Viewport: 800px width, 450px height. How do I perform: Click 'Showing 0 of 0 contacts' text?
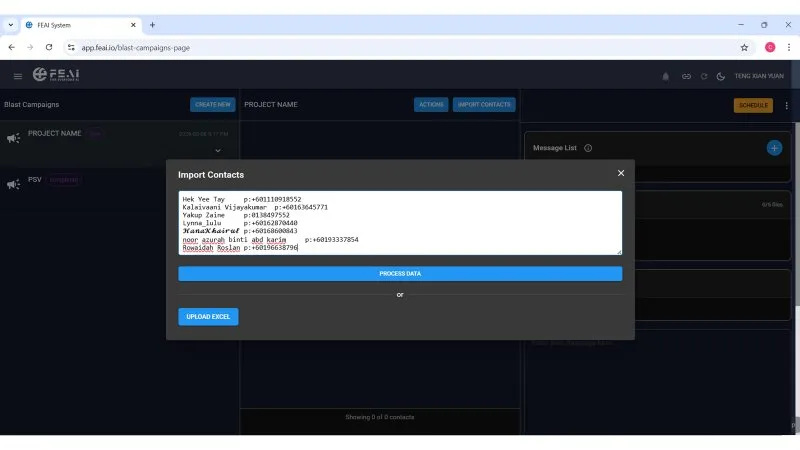click(380, 417)
